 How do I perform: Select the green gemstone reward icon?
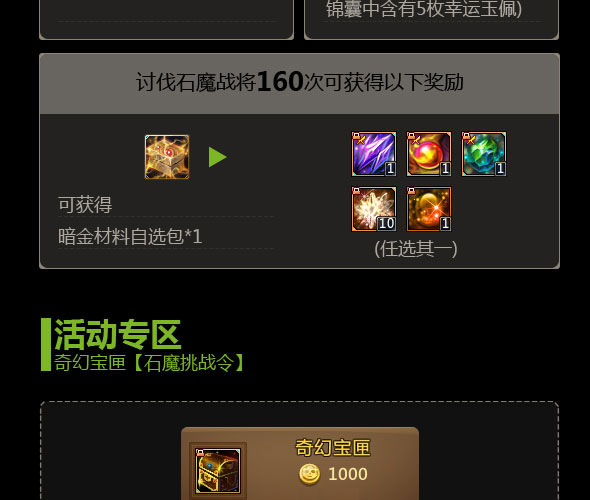(484, 154)
